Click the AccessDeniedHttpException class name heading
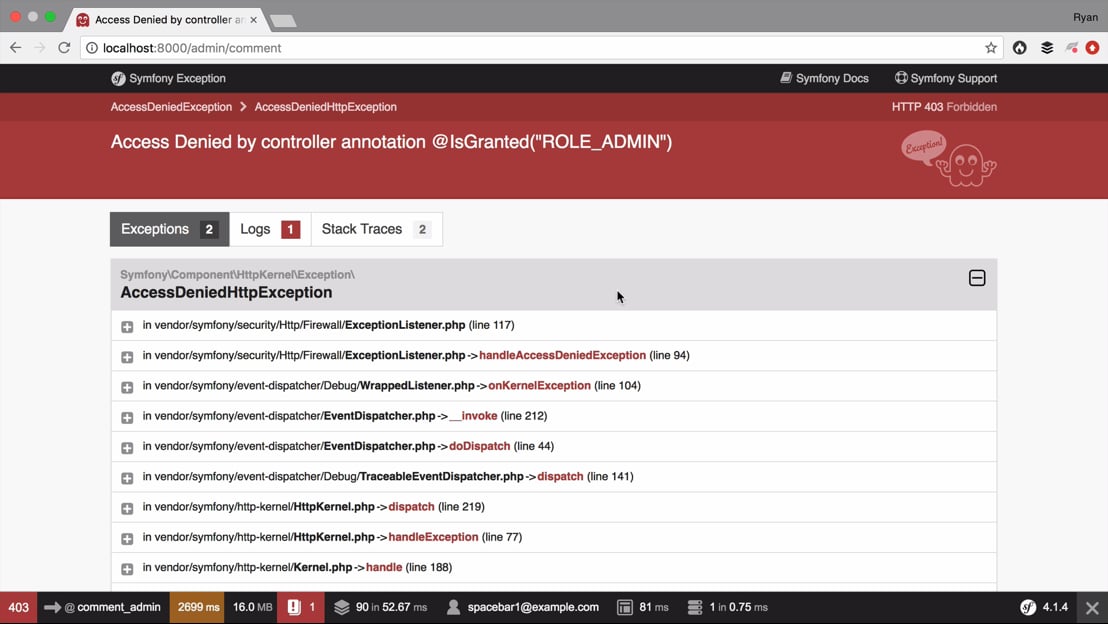 tap(226, 293)
